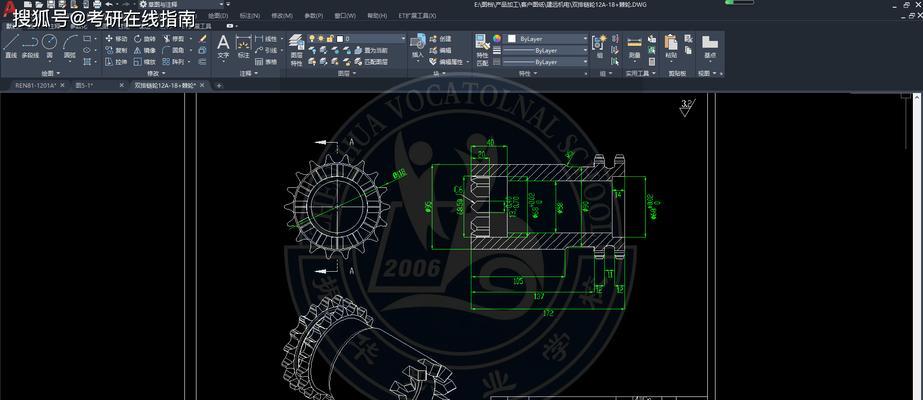The height and width of the screenshot is (400, 923).
Task: Select the Line (直线) draw tool
Action: (11, 46)
